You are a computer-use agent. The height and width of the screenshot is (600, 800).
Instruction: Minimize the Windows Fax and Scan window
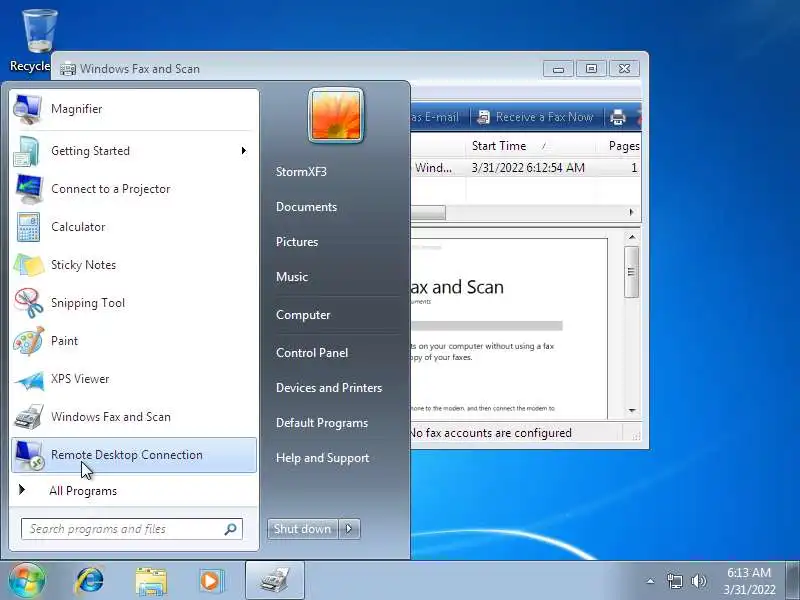pos(559,69)
